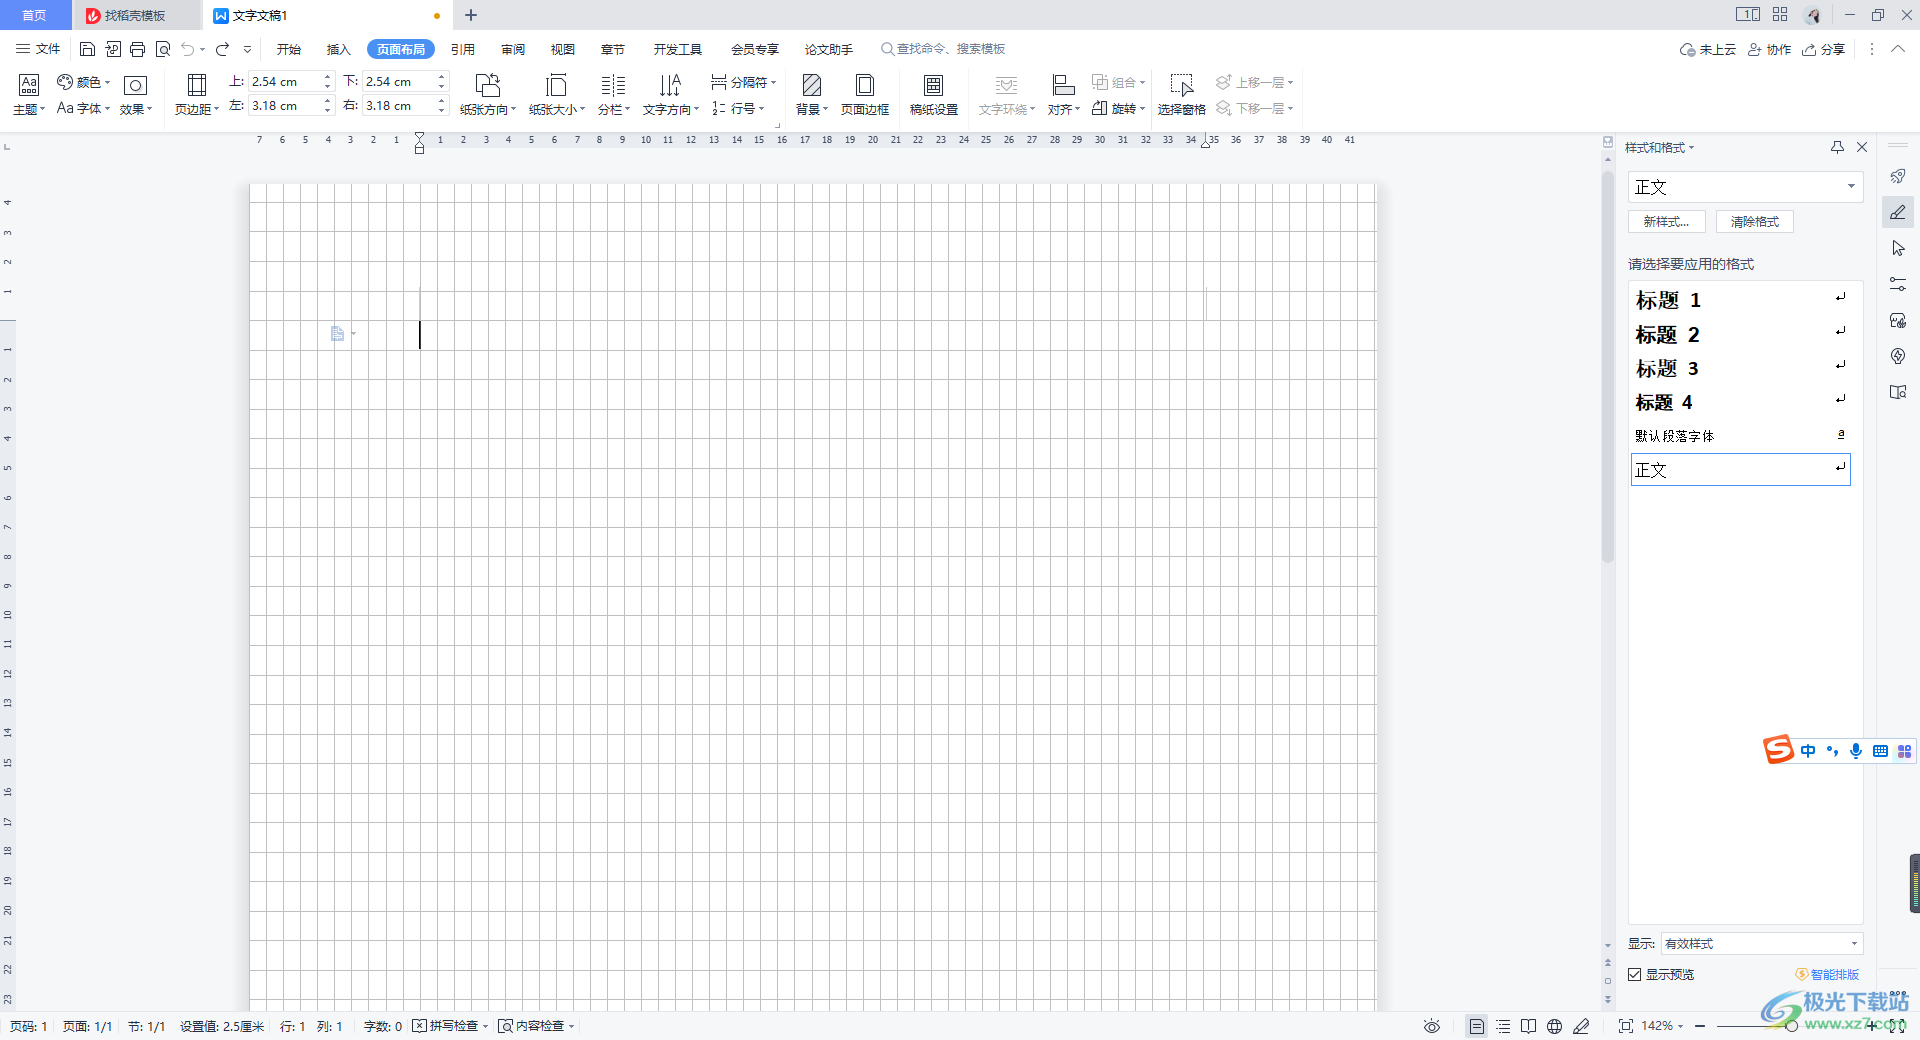Click the Redo arrow icon
1920x1040 pixels.
pos(222,49)
